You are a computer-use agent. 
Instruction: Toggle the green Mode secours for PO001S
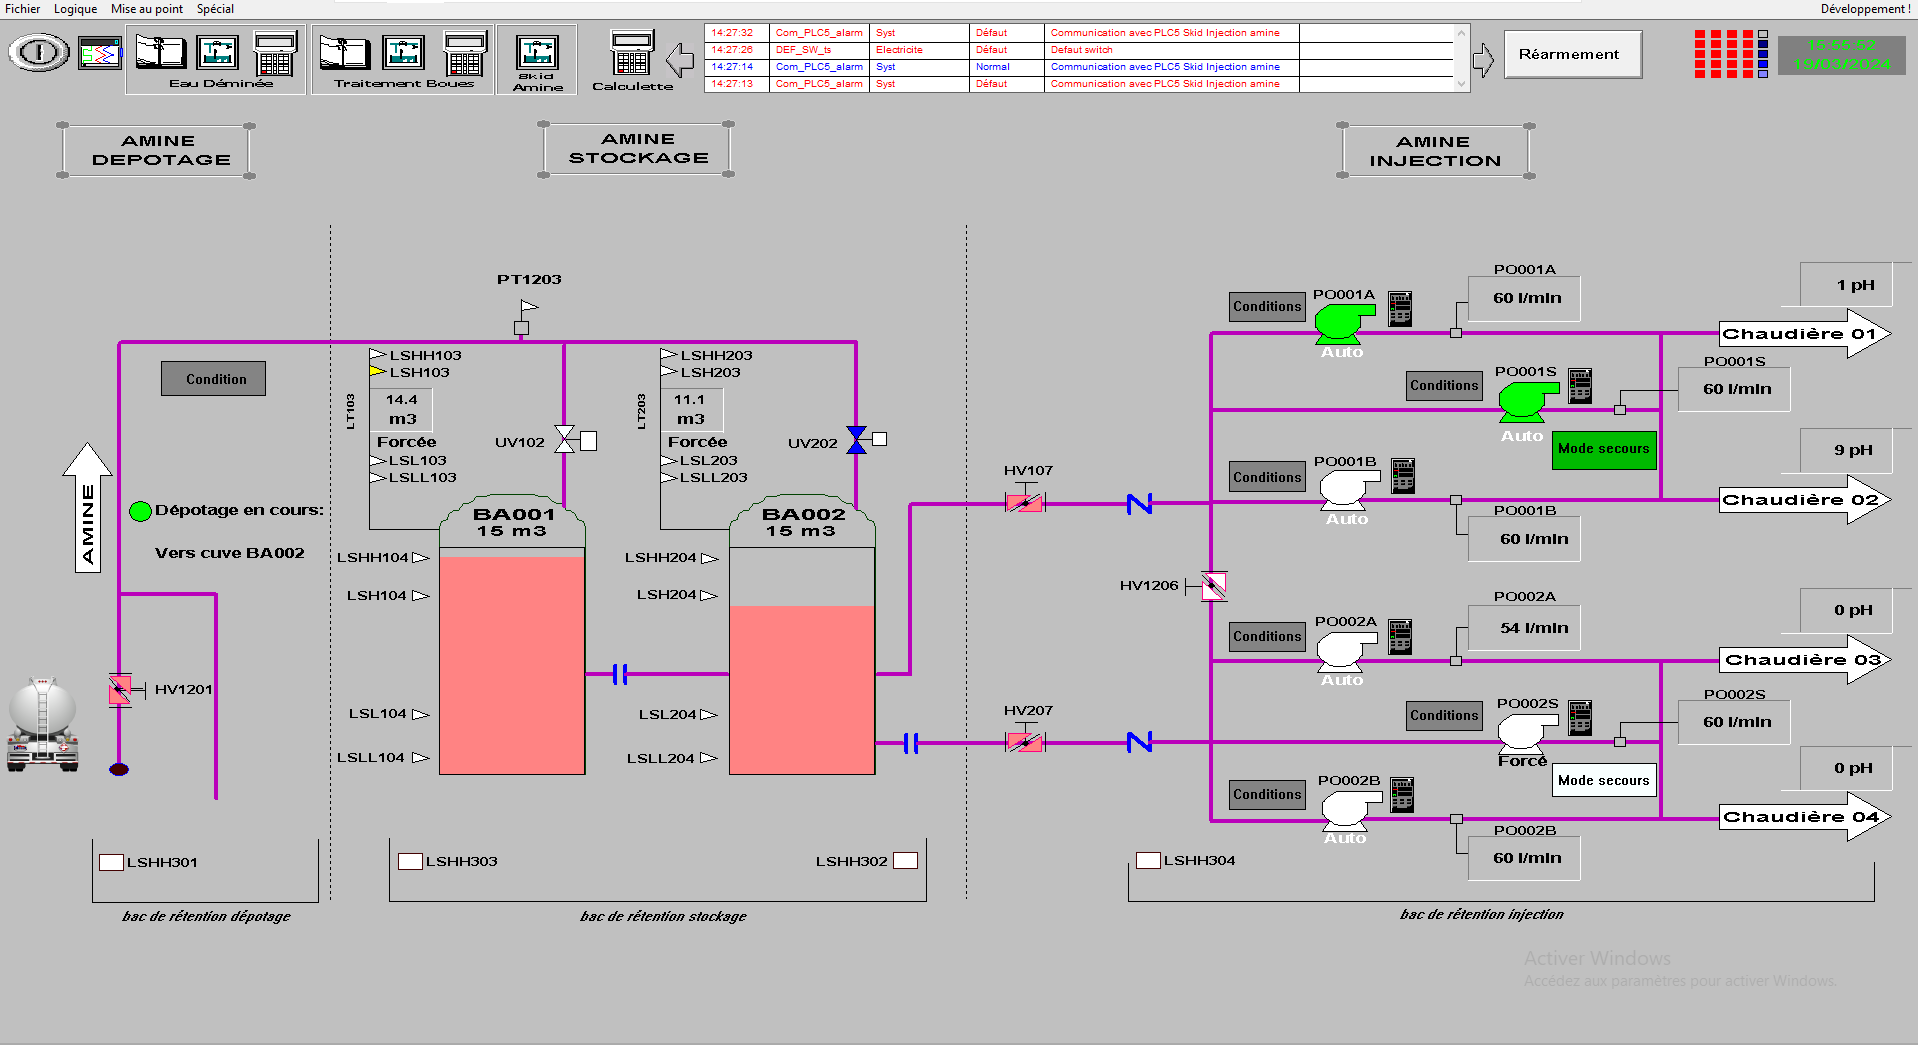coord(1603,449)
